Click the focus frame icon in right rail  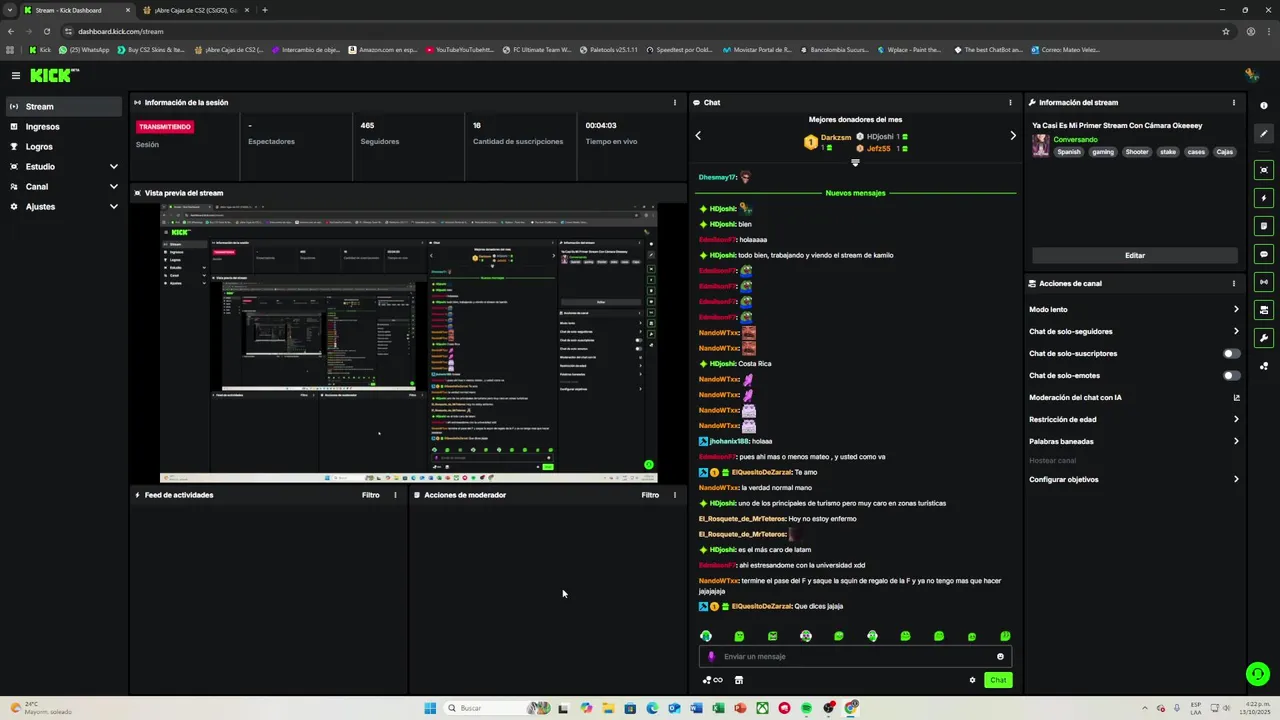tap(1264, 170)
